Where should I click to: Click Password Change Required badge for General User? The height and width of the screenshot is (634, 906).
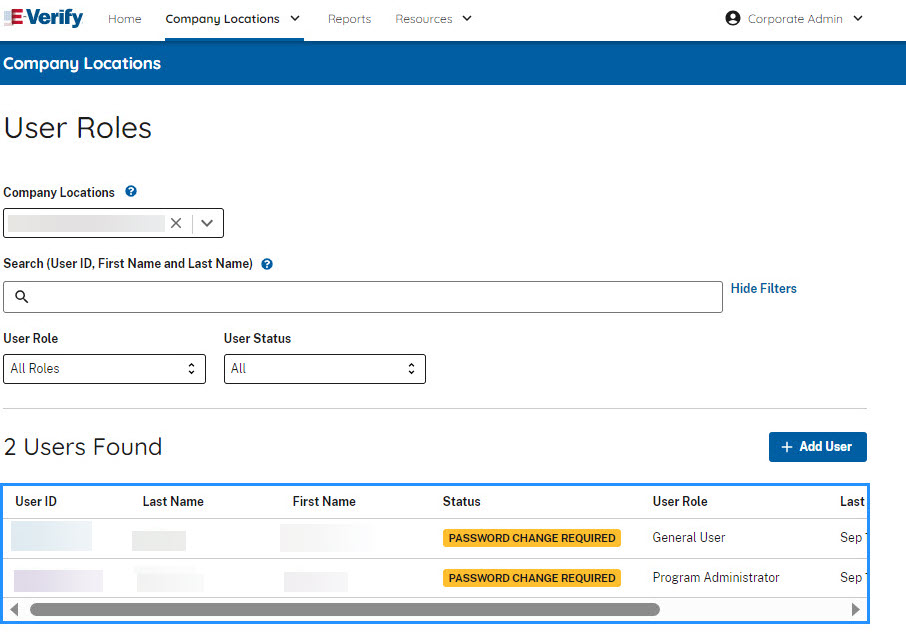[x=532, y=538]
